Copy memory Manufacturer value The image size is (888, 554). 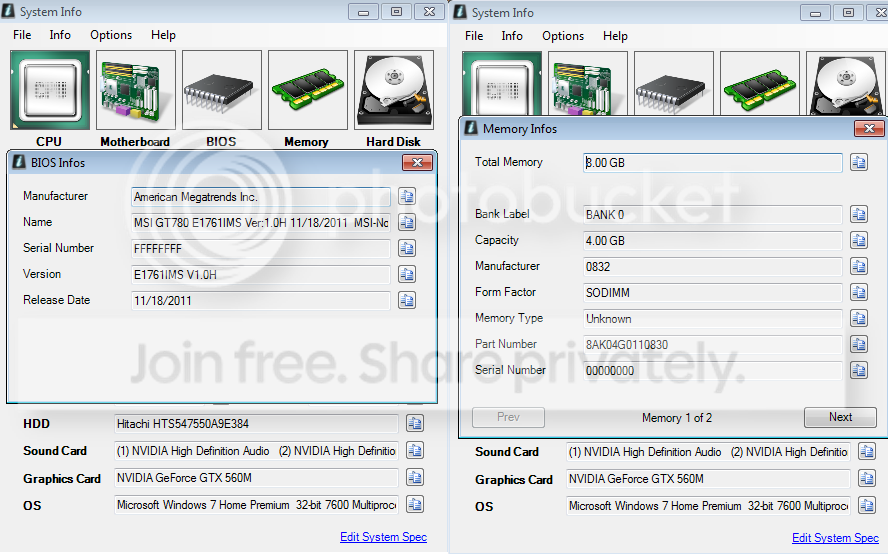(x=859, y=267)
